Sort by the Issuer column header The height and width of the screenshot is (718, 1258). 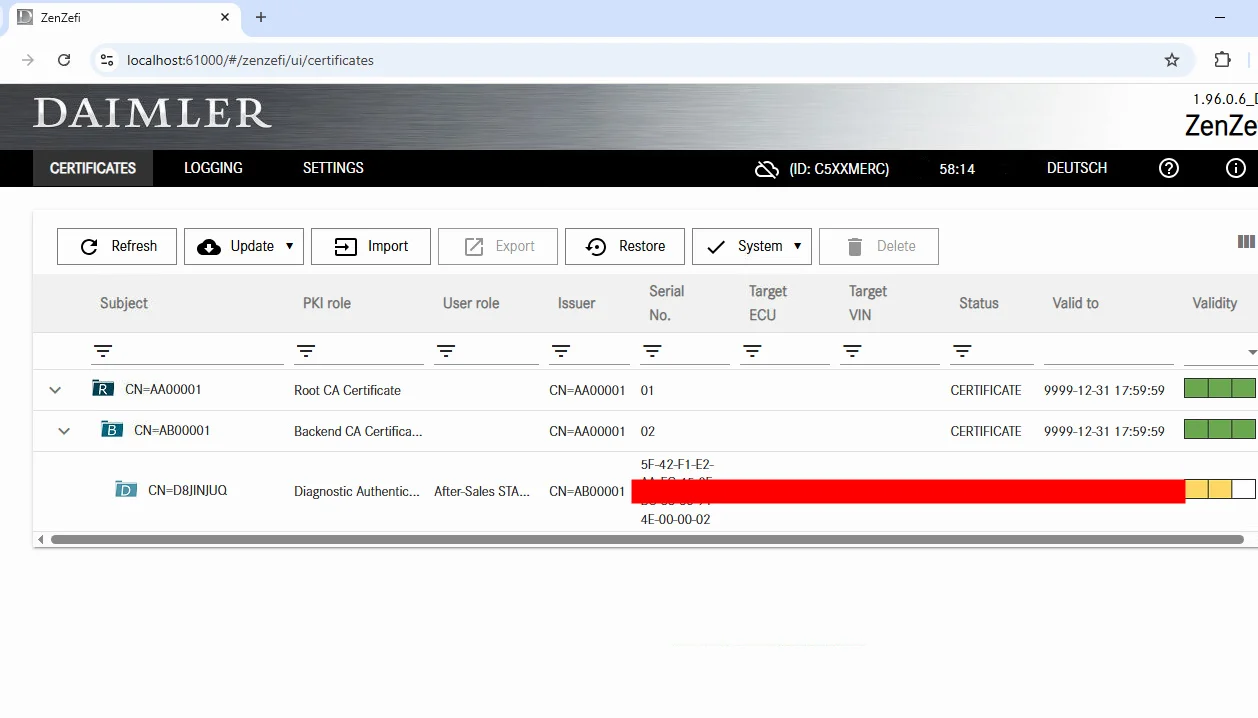[577, 303]
